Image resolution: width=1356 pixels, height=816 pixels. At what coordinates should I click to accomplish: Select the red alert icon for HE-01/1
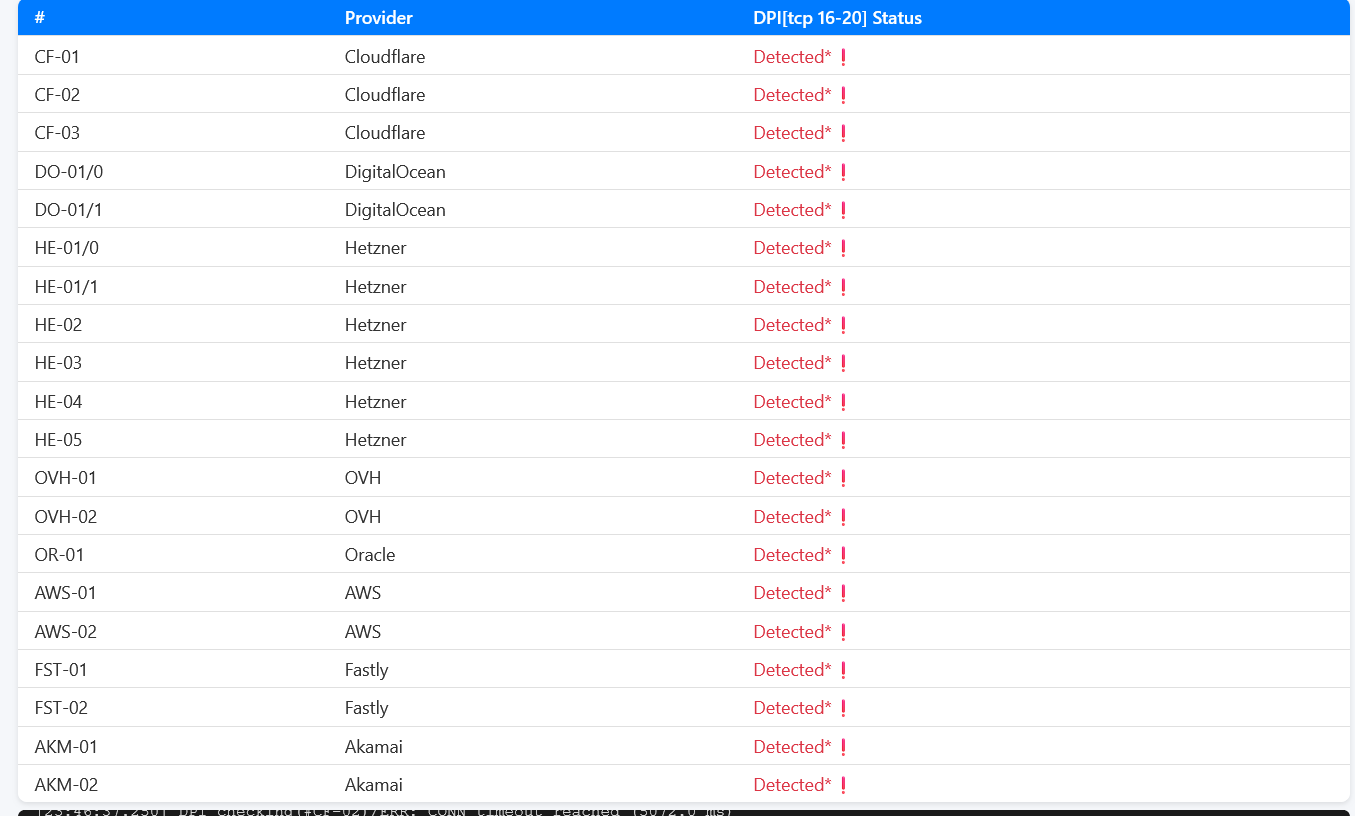(843, 287)
